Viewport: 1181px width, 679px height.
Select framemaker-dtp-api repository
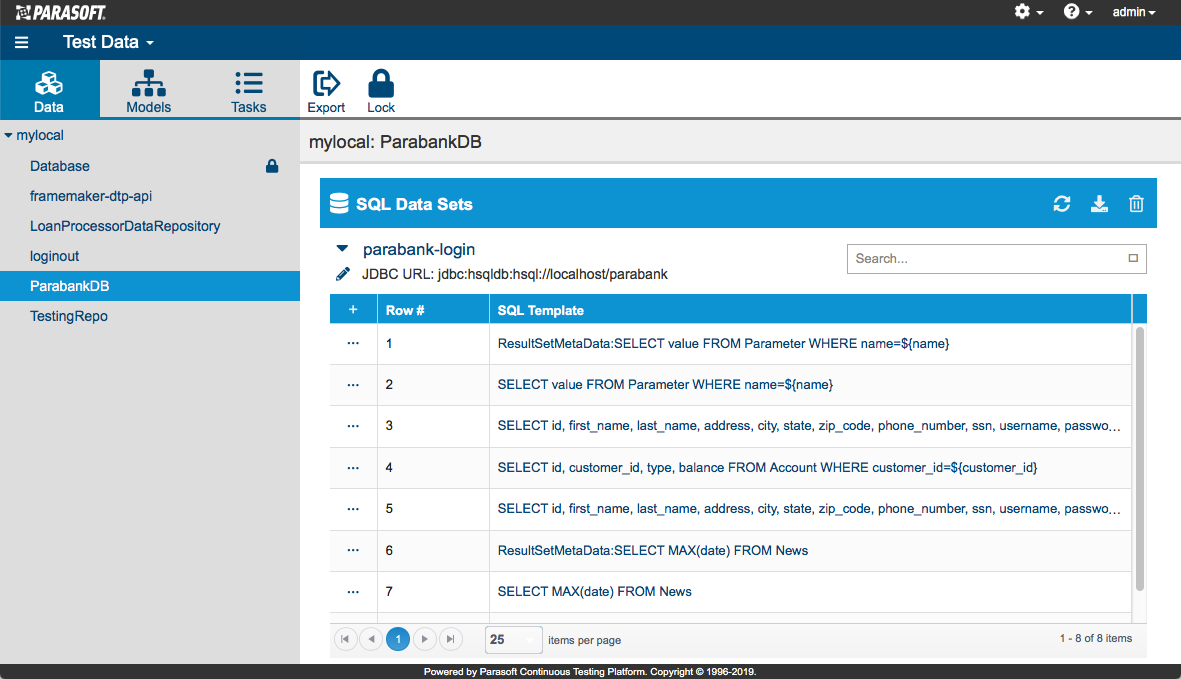pos(91,196)
